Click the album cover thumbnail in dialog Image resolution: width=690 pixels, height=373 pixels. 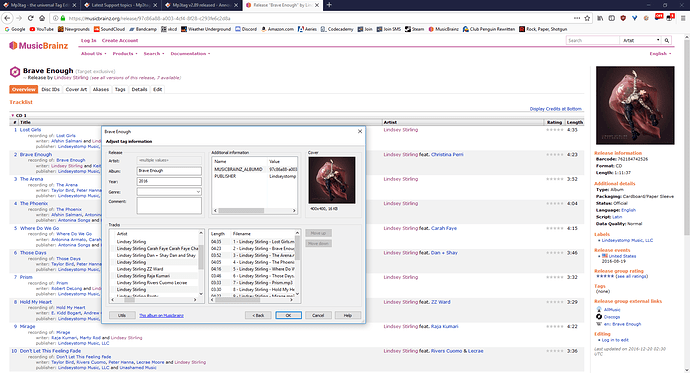tap(332, 180)
